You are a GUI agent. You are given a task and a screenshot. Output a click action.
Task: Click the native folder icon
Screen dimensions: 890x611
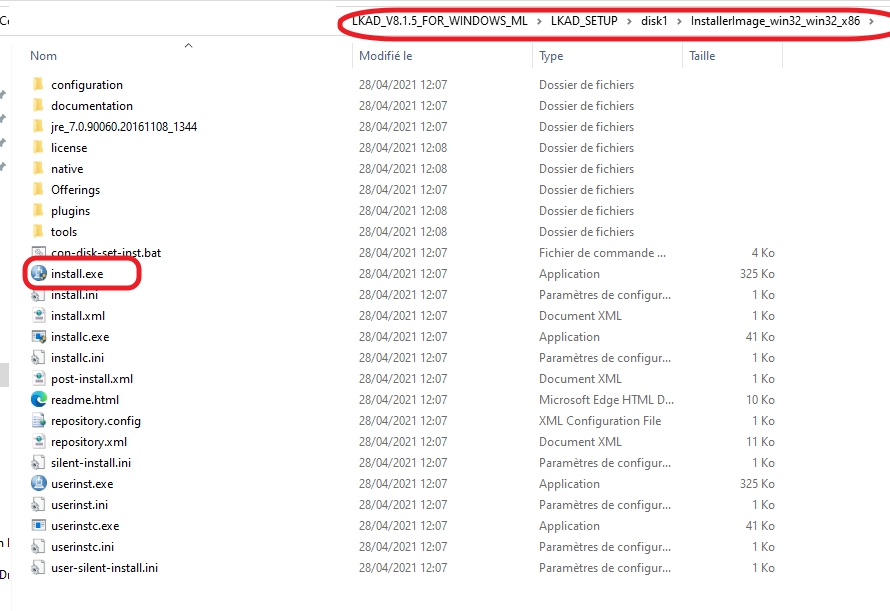tap(38, 169)
